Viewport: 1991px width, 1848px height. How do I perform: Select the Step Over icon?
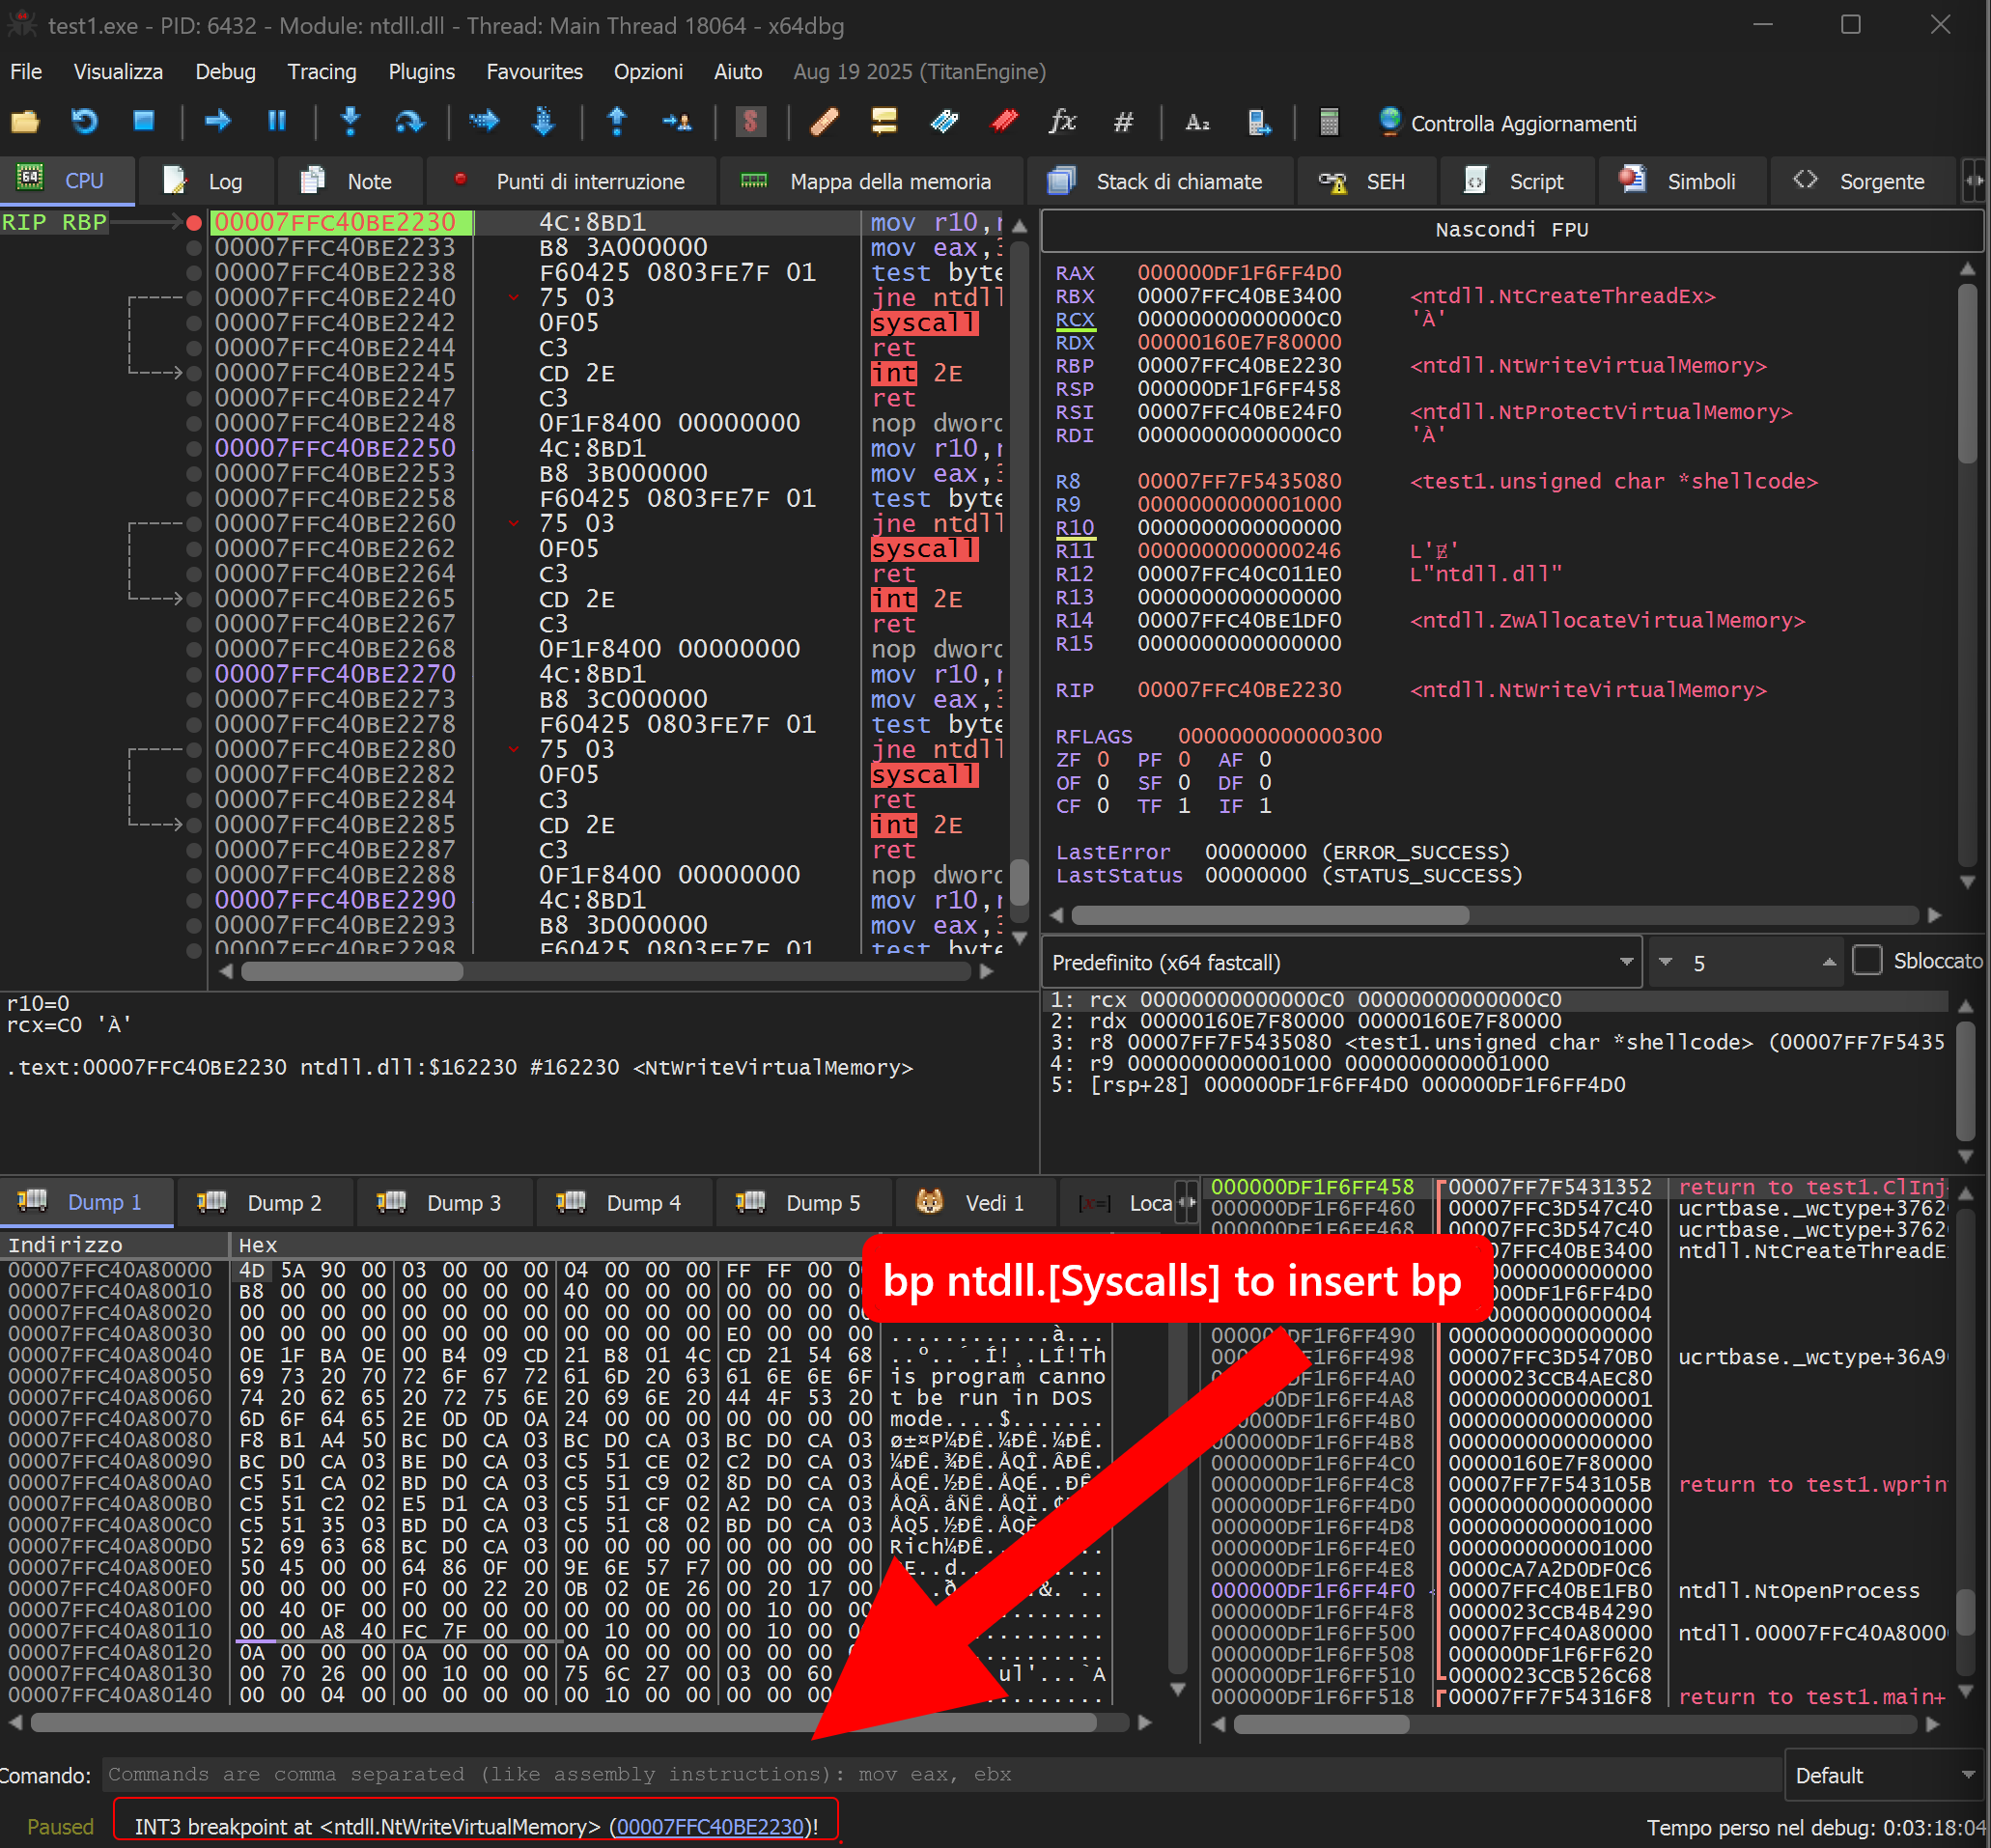pos(410,122)
